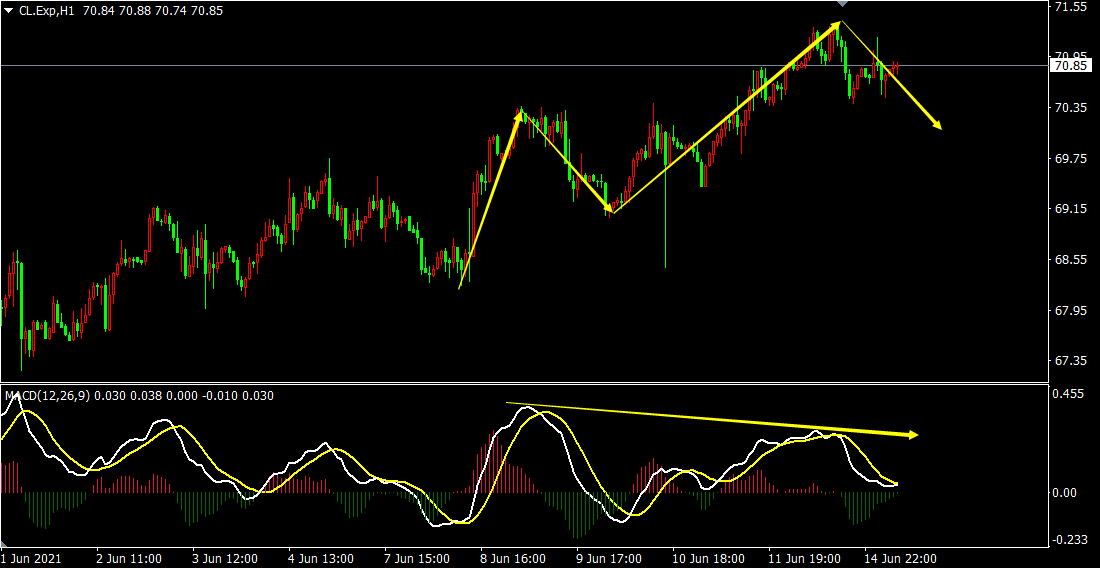Click the yellow arrowhead at the 11 Jun high
Viewport: 1100px width, 568px height.
[x=837, y=25]
